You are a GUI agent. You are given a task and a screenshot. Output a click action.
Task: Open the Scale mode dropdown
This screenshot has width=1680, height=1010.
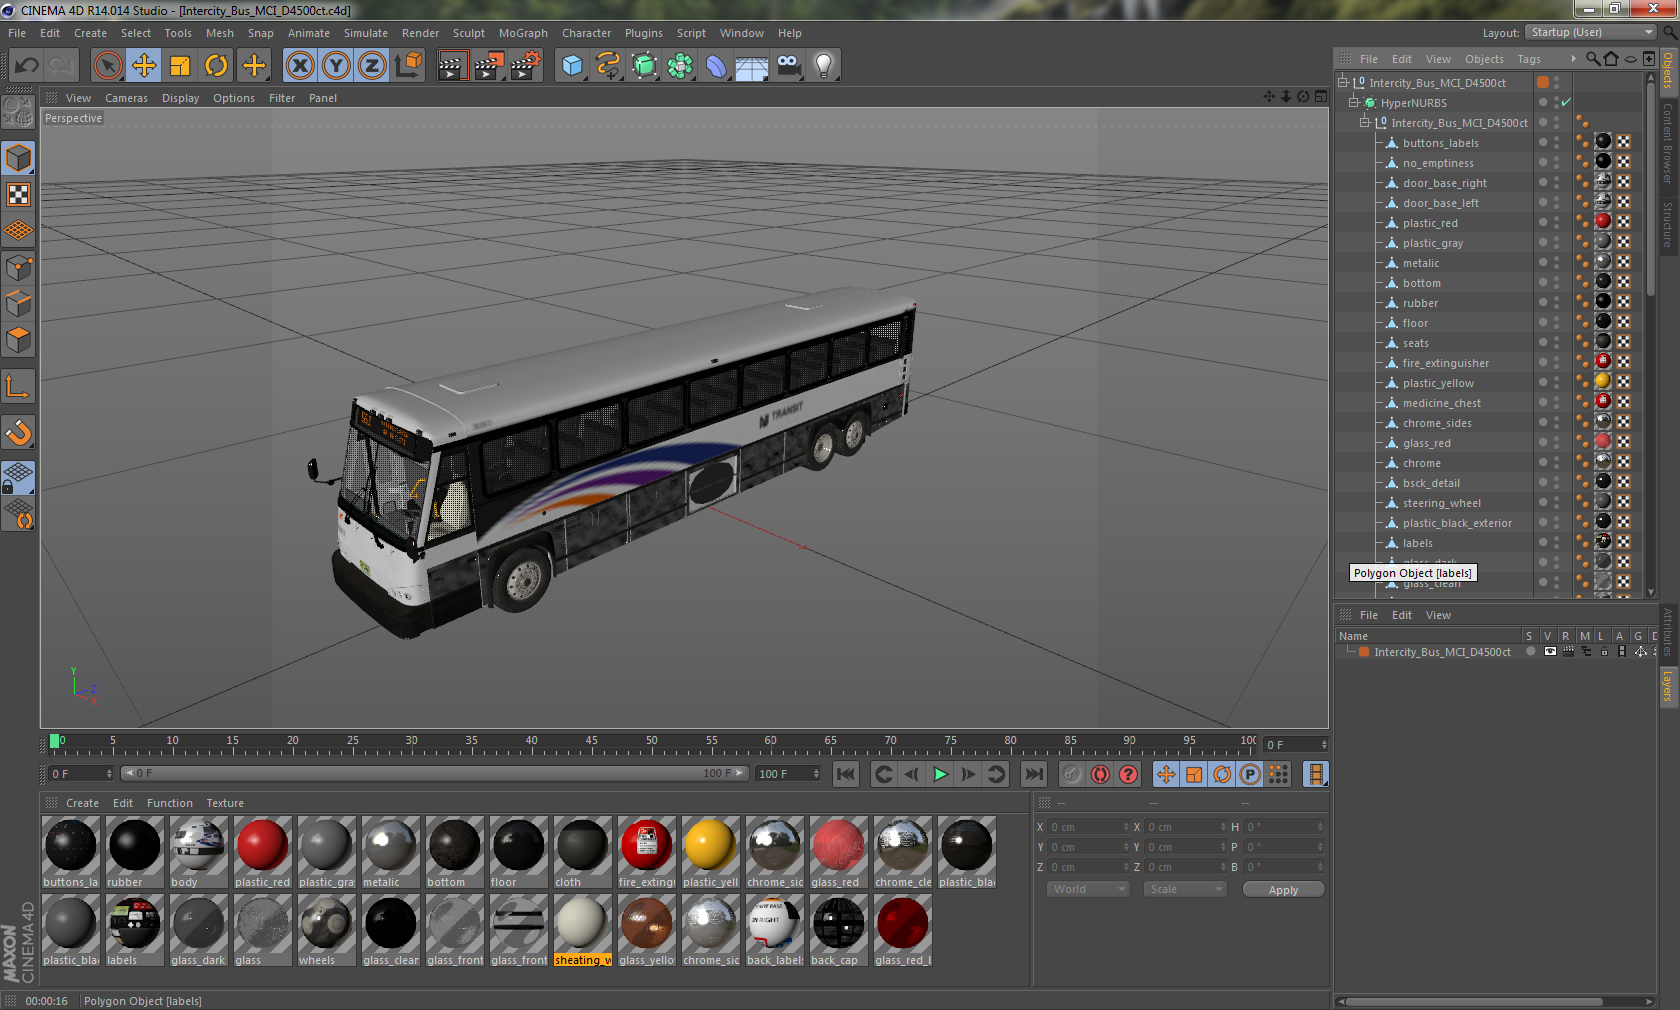point(1185,889)
